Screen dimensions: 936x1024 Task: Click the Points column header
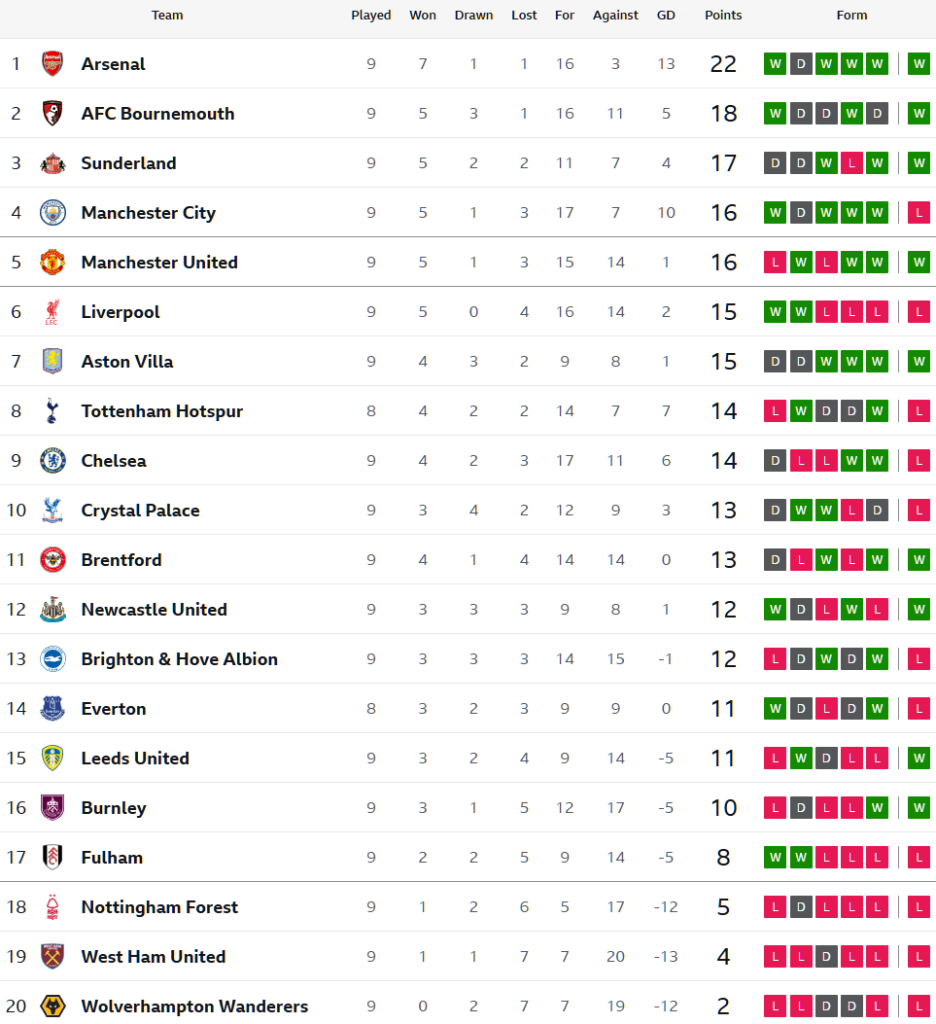723,15
